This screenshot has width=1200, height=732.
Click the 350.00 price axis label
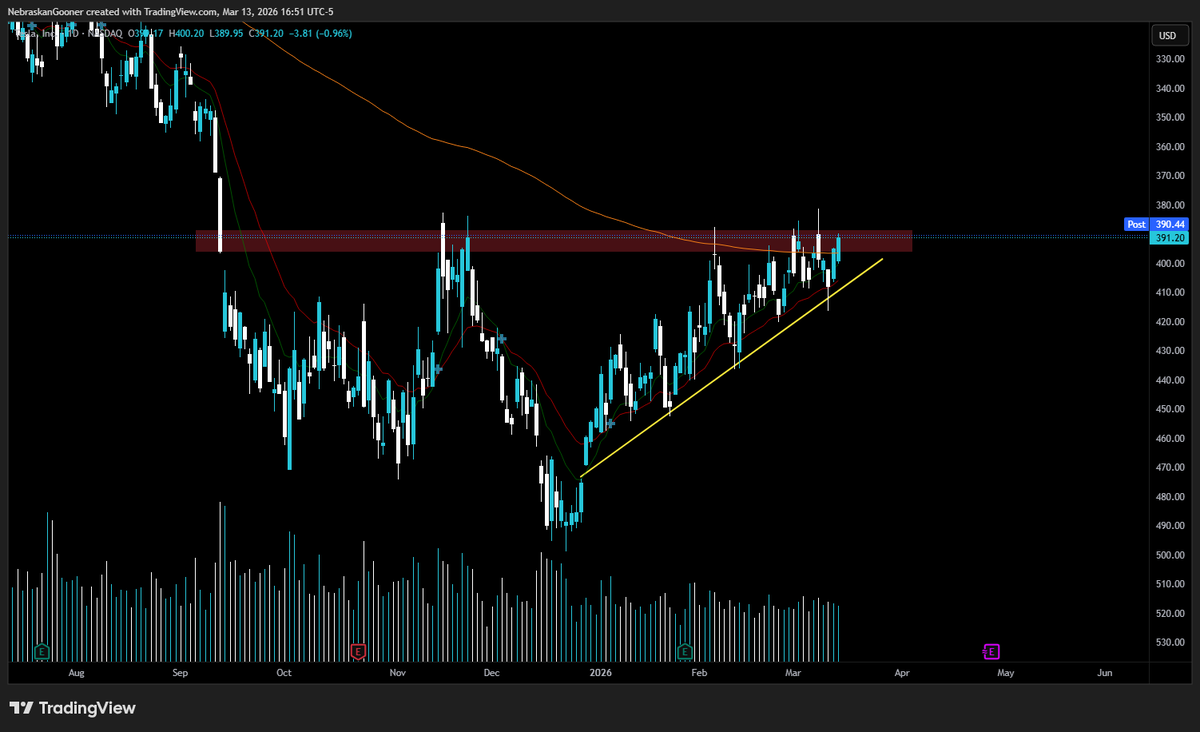1169,117
